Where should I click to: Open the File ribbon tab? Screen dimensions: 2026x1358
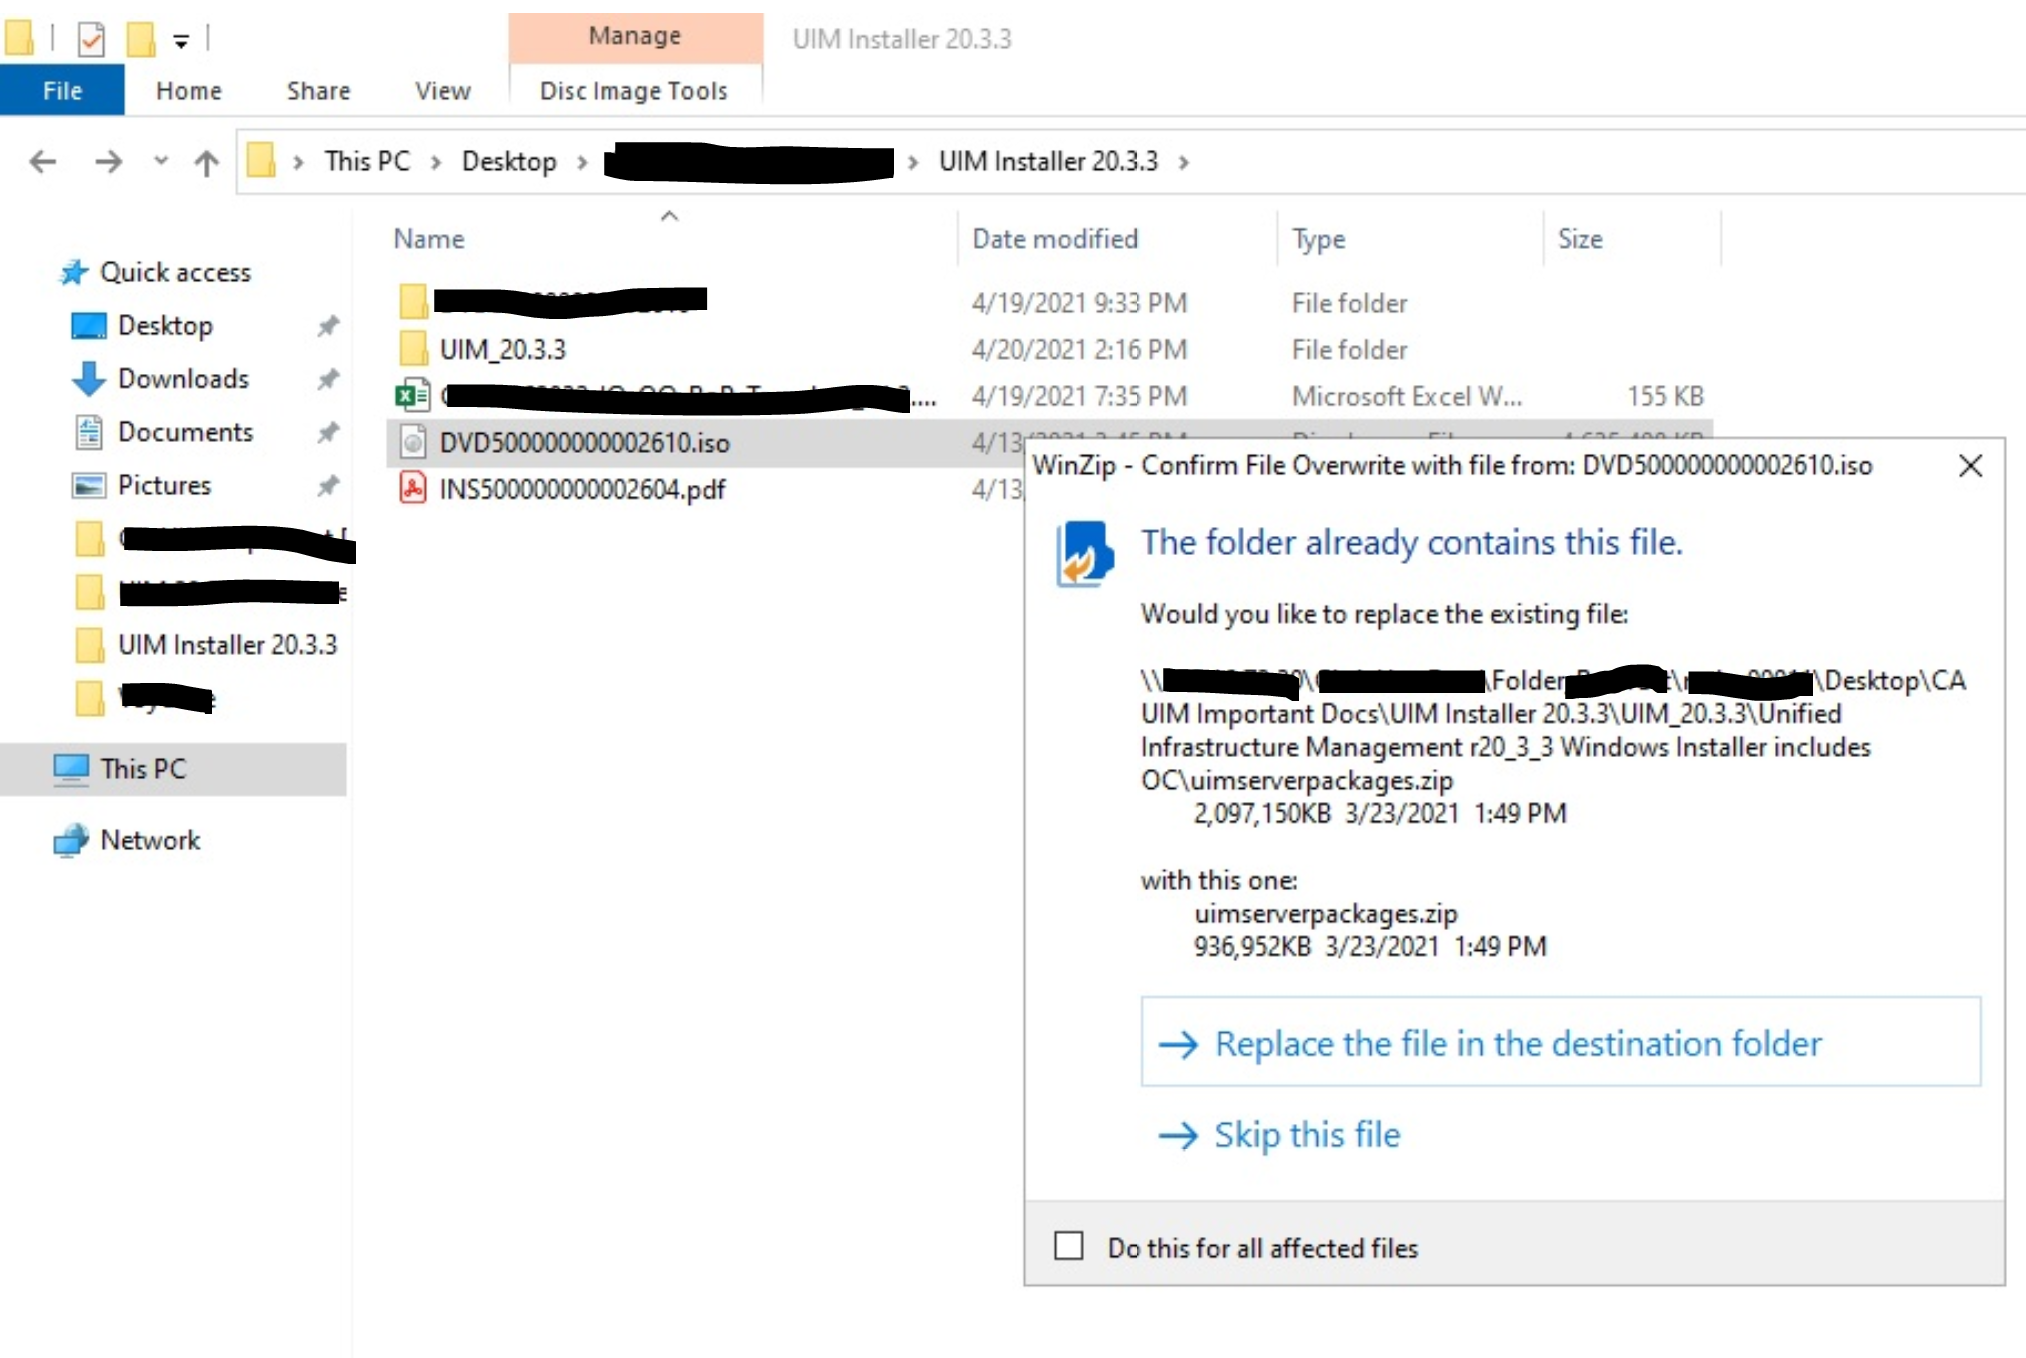(62, 91)
